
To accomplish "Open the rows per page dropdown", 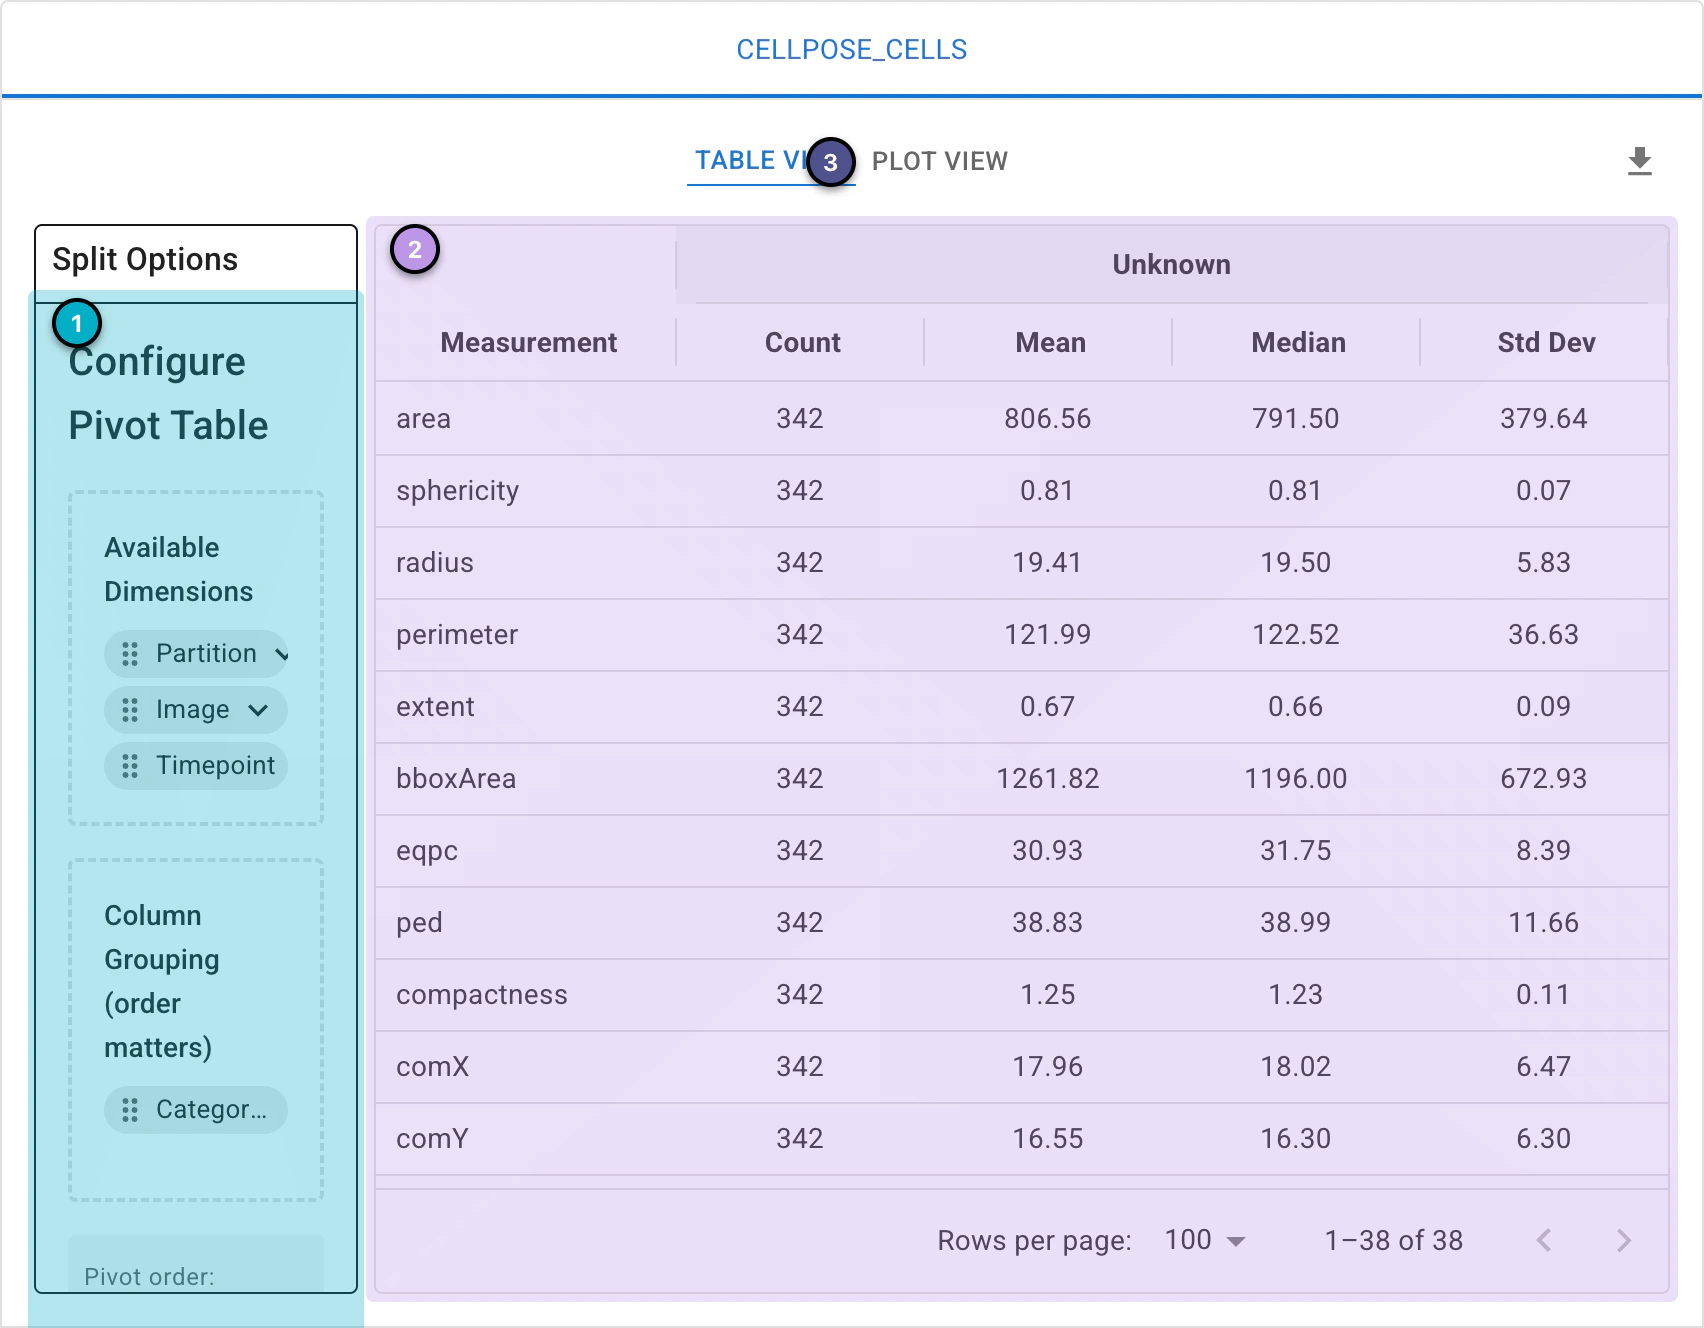I will pyautogui.click(x=1205, y=1241).
